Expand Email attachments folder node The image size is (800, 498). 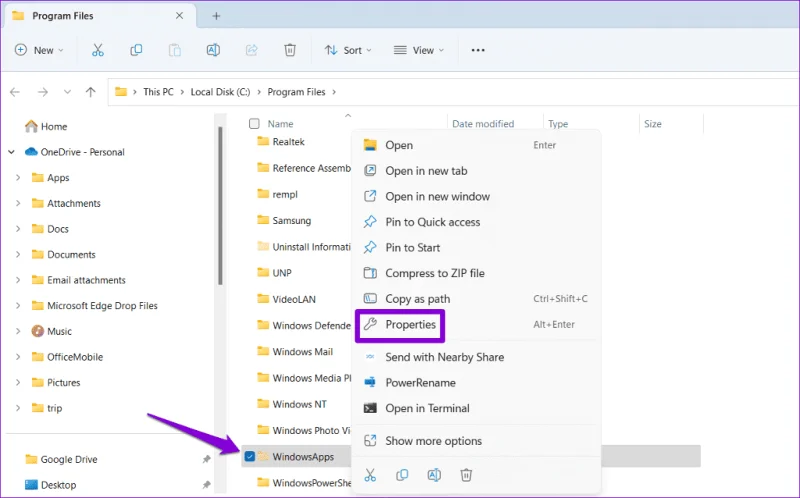click(18, 280)
